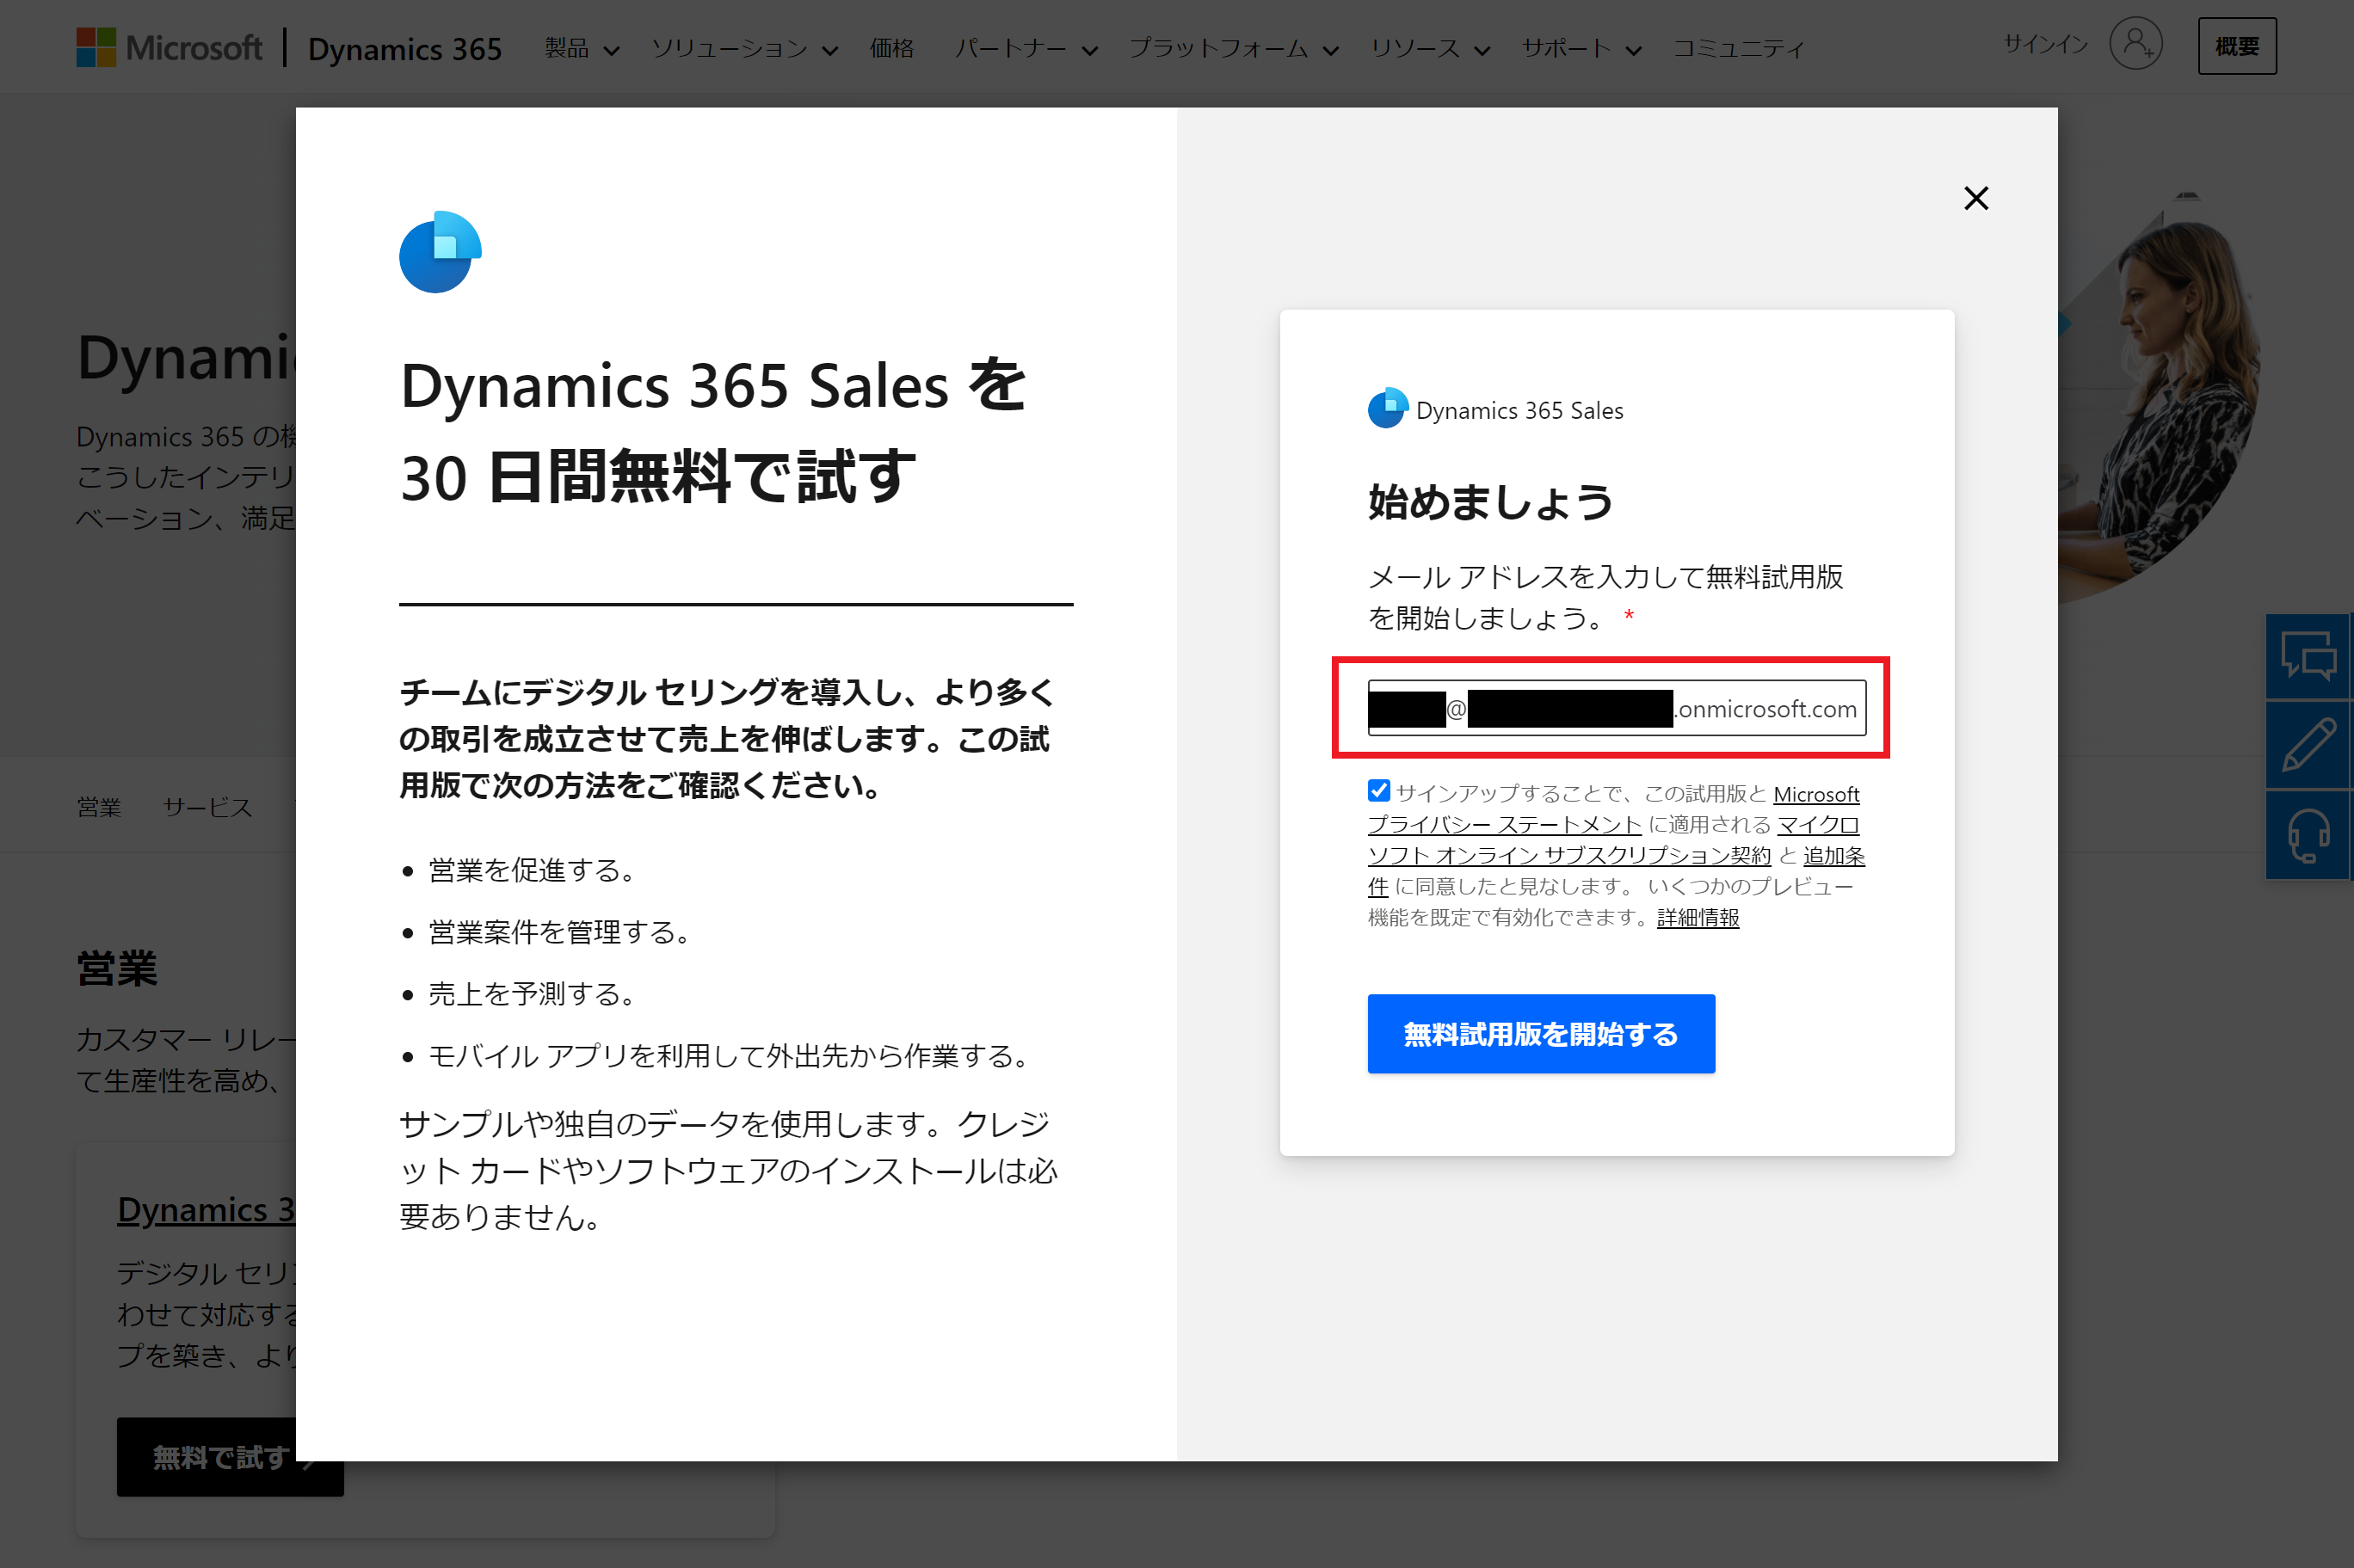Expand the サポート dropdown
2354x1568 pixels.
tap(1581, 48)
